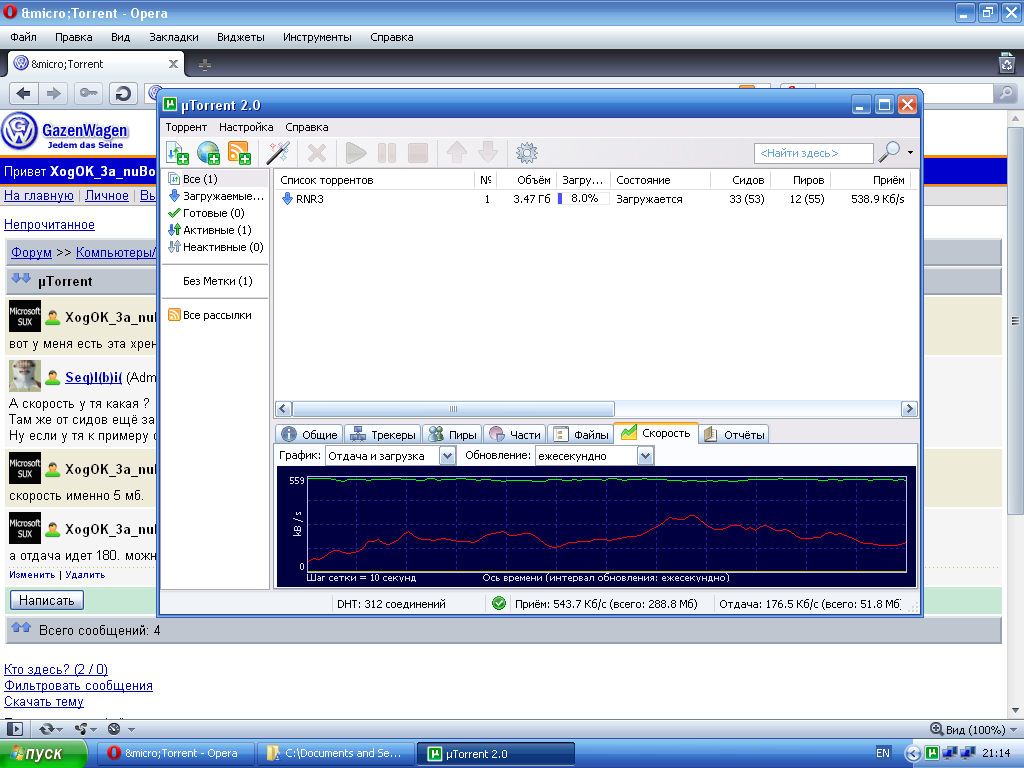Open Opera Файл menu
Image resolution: width=1024 pixels, height=768 pixels.
coord(24,37)
